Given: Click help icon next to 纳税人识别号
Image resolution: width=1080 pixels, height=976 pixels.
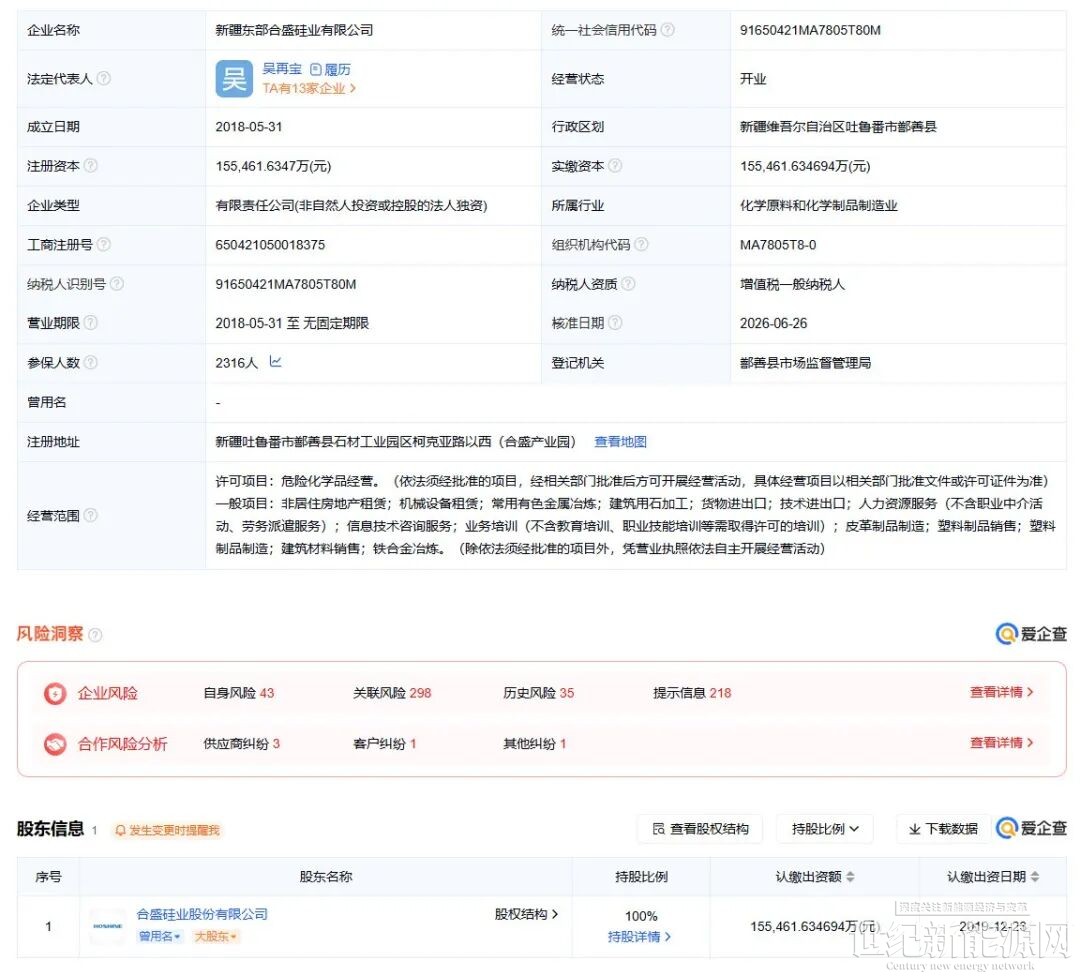Looking at the screenshot, I should [116, 283].
